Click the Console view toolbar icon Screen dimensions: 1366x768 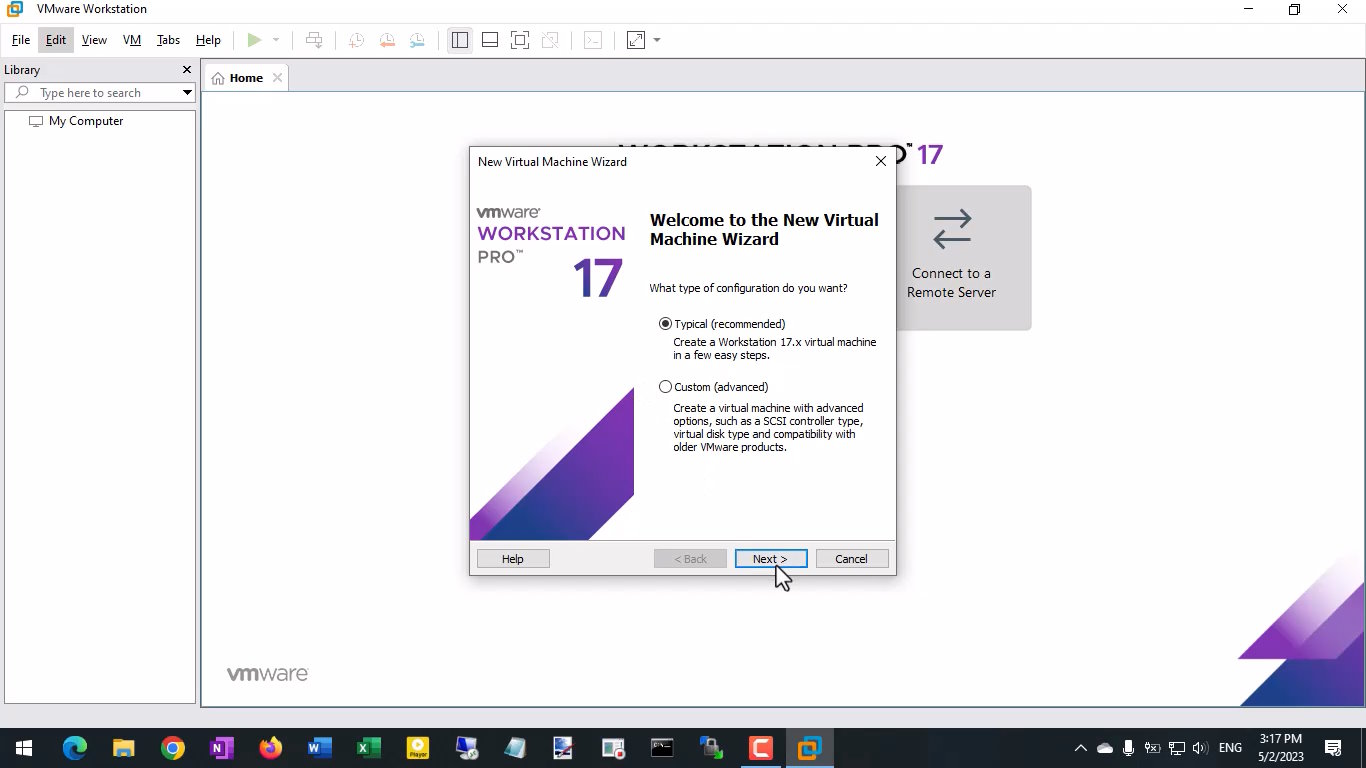click(x=593, y=40)
